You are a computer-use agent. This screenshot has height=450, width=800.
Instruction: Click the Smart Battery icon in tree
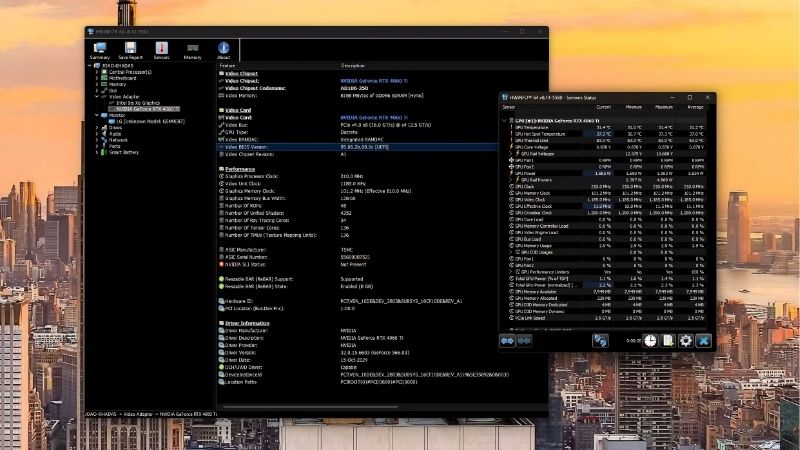click(x=104, y=152)
